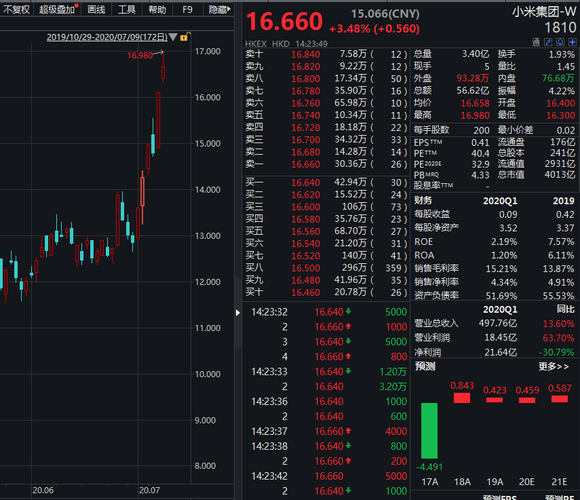580x500 pixels.
Task: Click the 16.980 high price chart marker
Action: [x=140, y=55]
